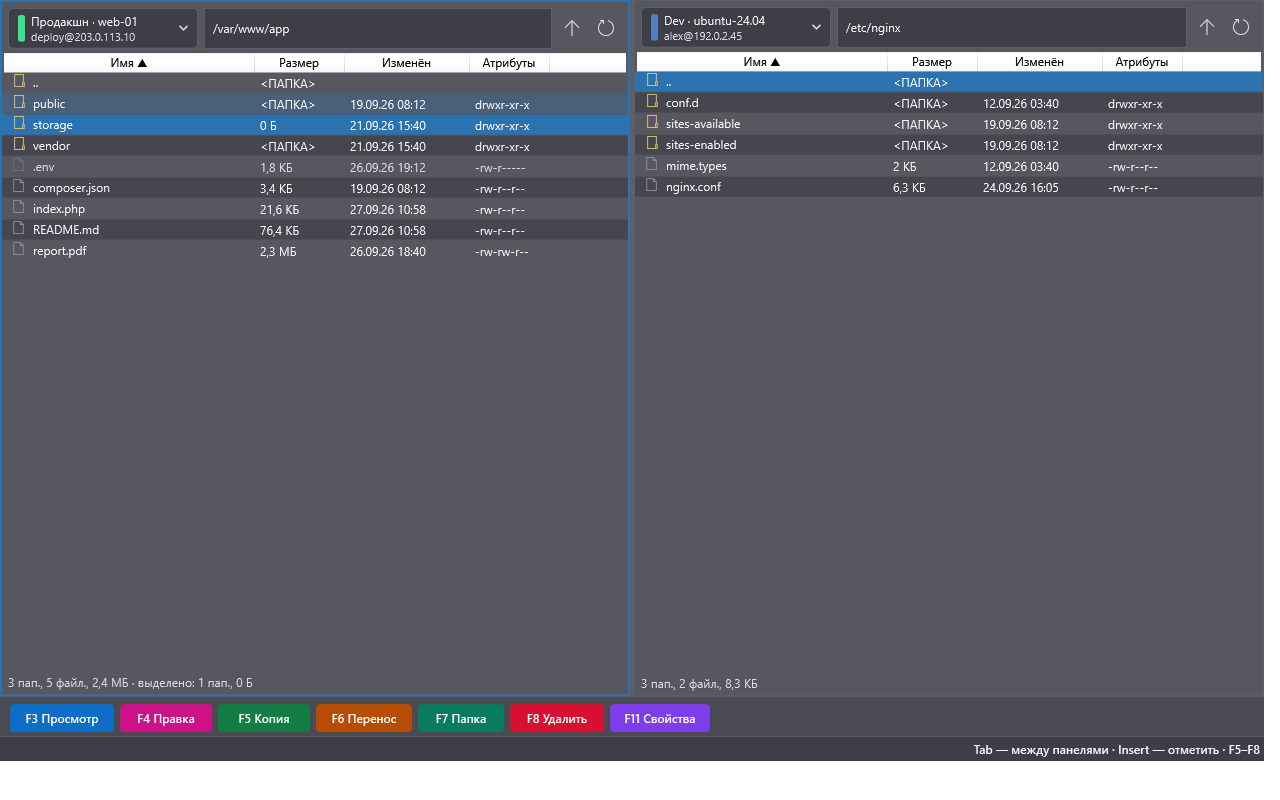The image size is (1280, 800).
Task: Click the .env file icon
Action: (19, 166)
